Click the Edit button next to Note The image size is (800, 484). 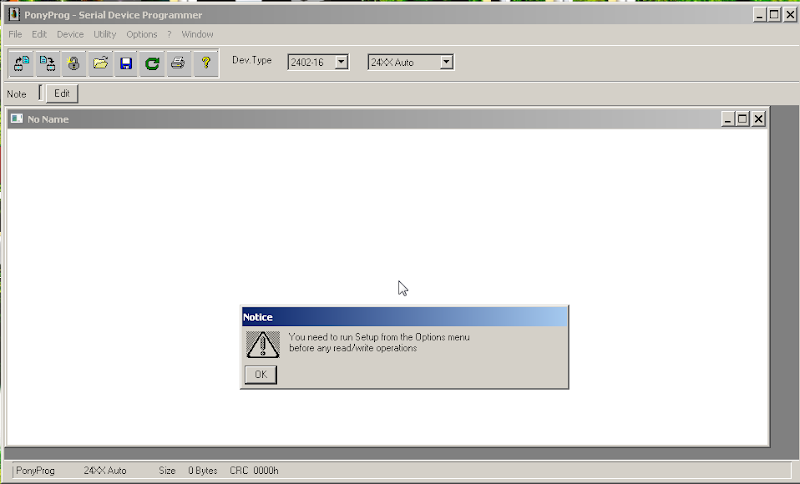[x=62, y=93]
